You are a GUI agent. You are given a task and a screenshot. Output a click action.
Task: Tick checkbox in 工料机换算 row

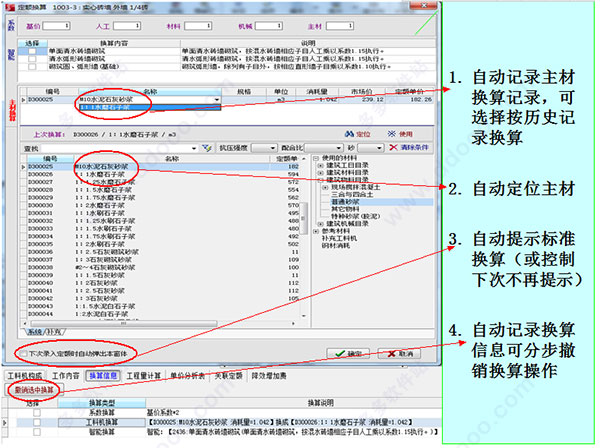[37, 422]
